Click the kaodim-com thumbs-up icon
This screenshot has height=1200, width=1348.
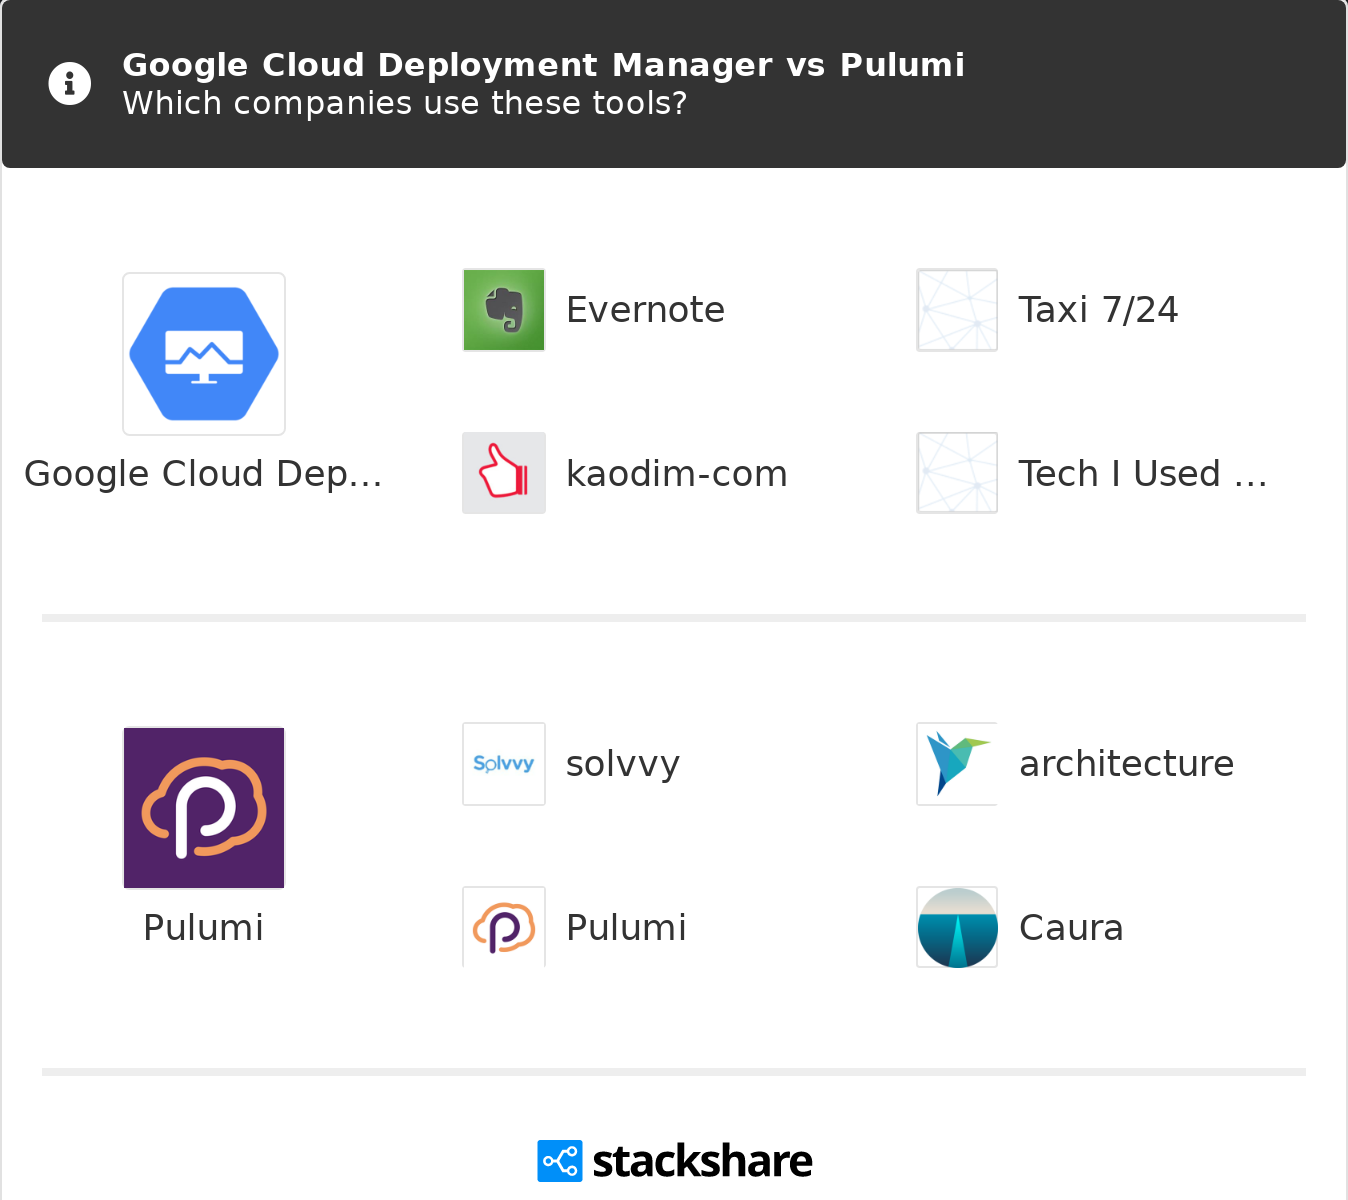click(x=504, y=473)
